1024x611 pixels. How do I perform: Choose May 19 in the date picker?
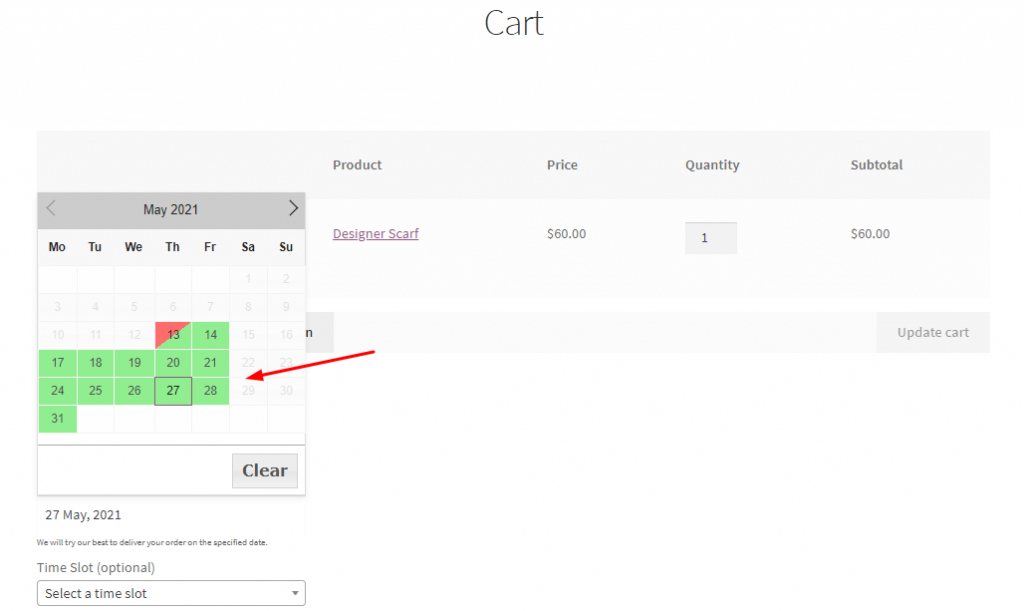click(134, 363)
